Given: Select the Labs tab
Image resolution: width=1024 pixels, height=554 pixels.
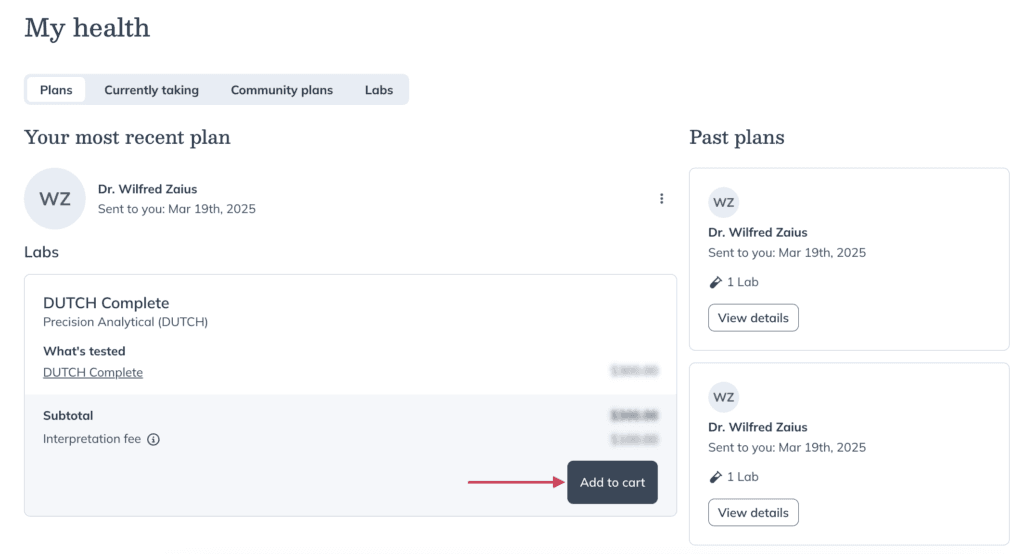Looking at the screenshot, I should tap(379, 90).
